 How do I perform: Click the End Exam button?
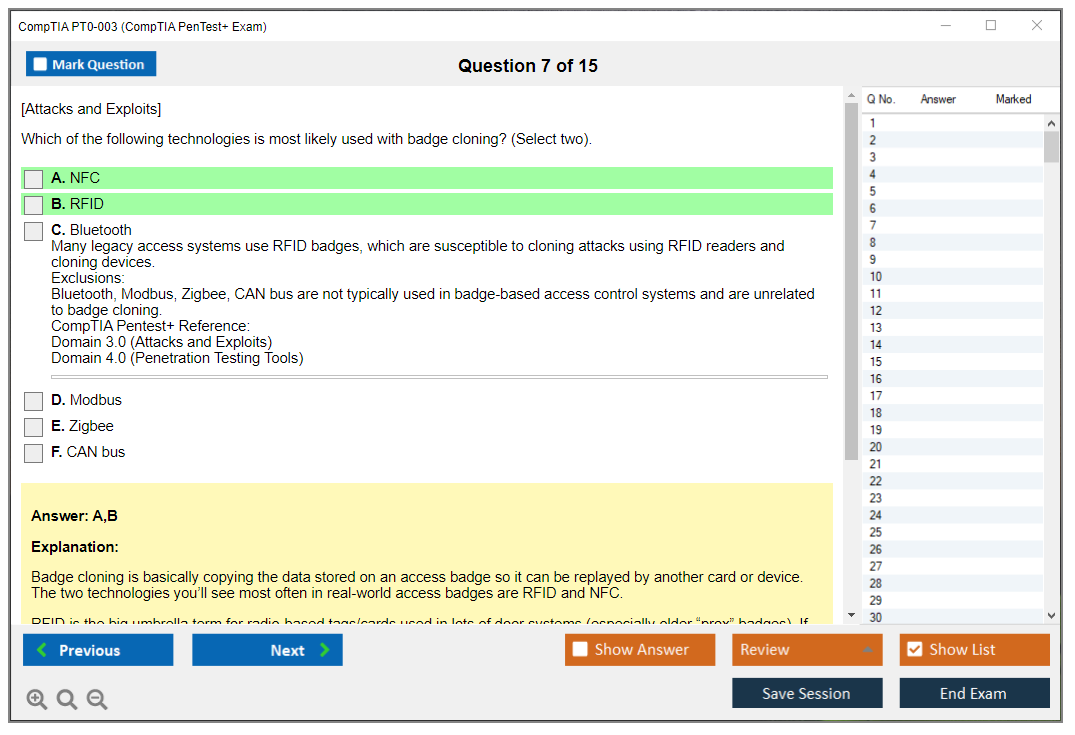point(974,693)
